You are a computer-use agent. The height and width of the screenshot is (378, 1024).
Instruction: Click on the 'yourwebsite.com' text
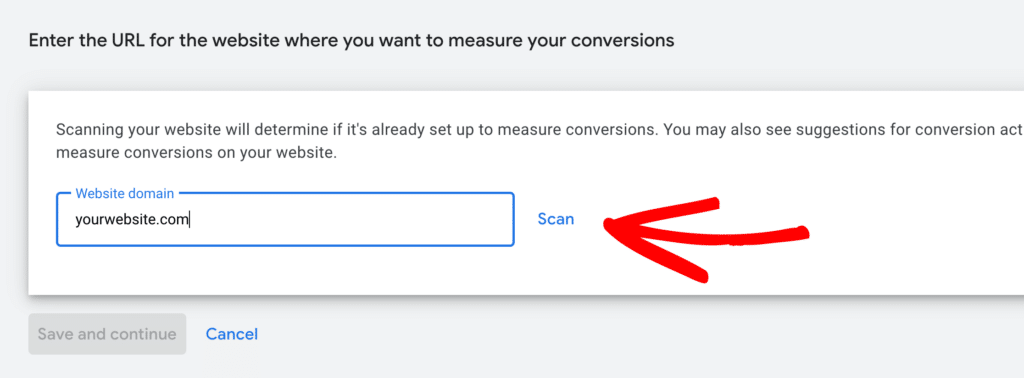[x=132, y=220]
